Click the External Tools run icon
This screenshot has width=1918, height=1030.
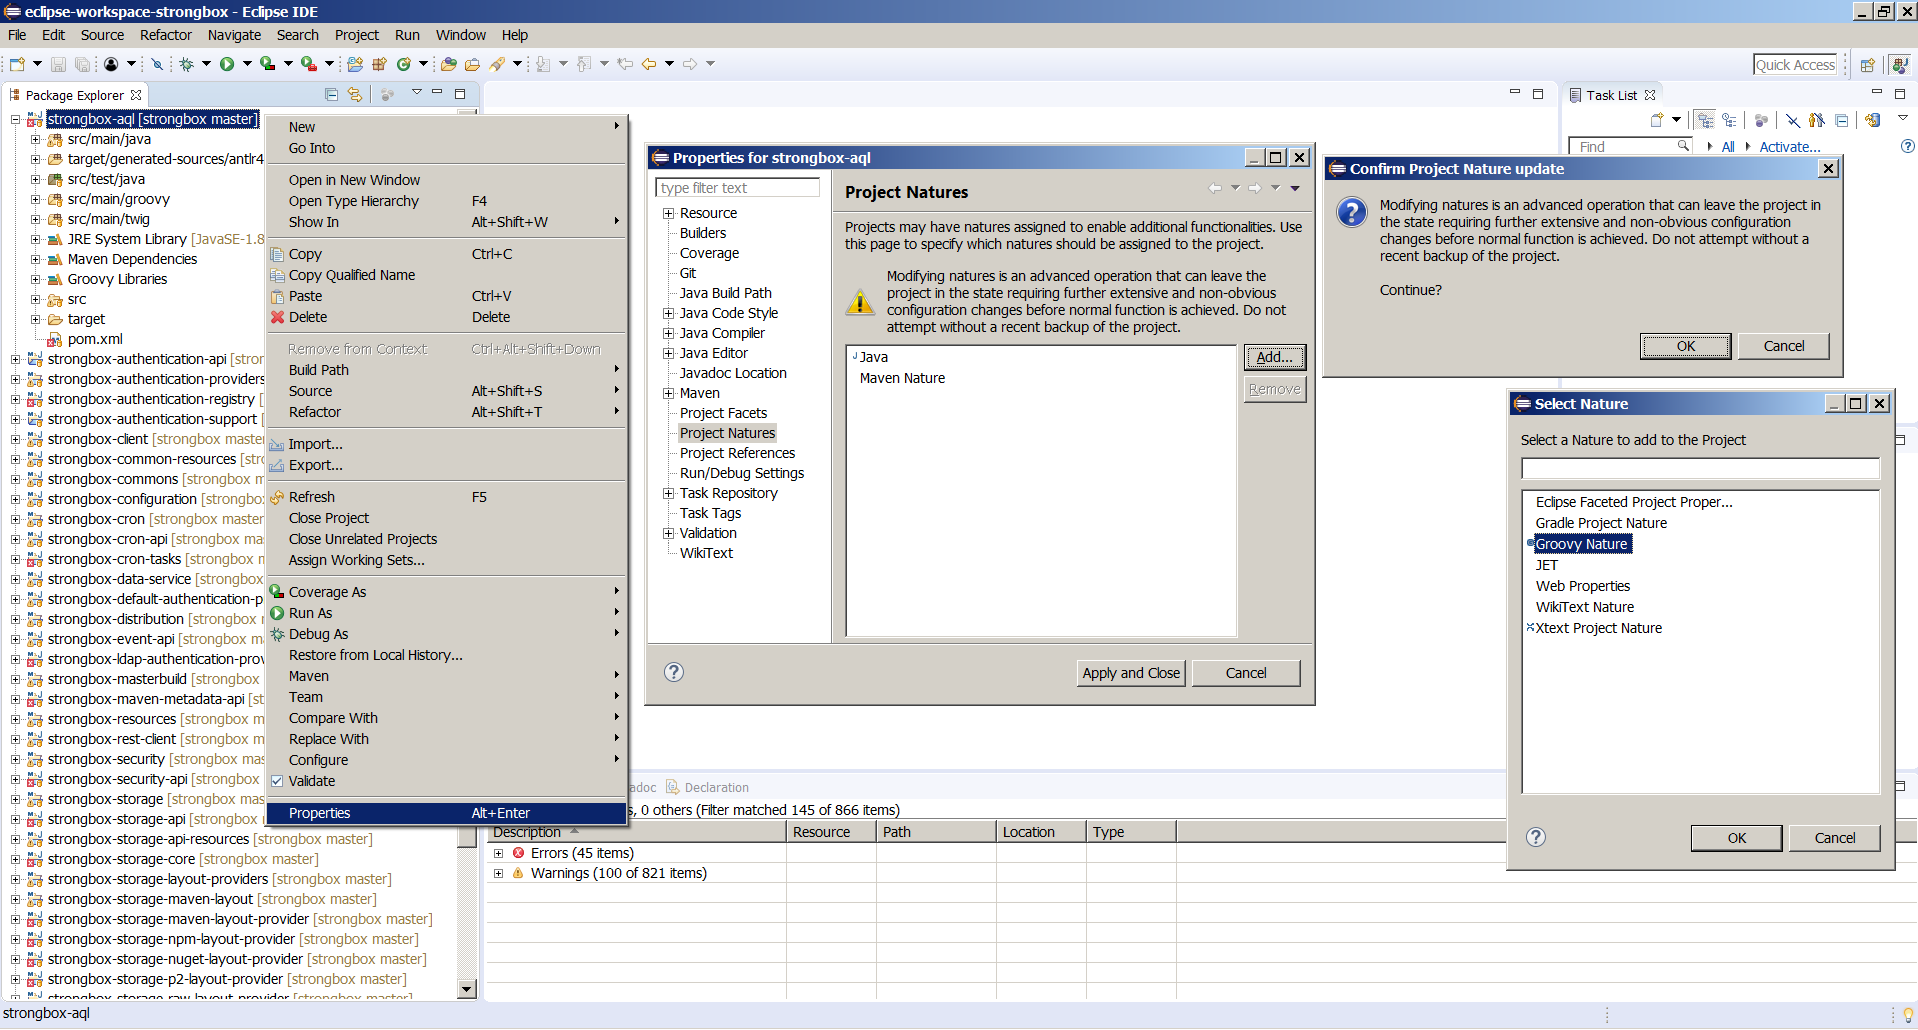point(309,64)
